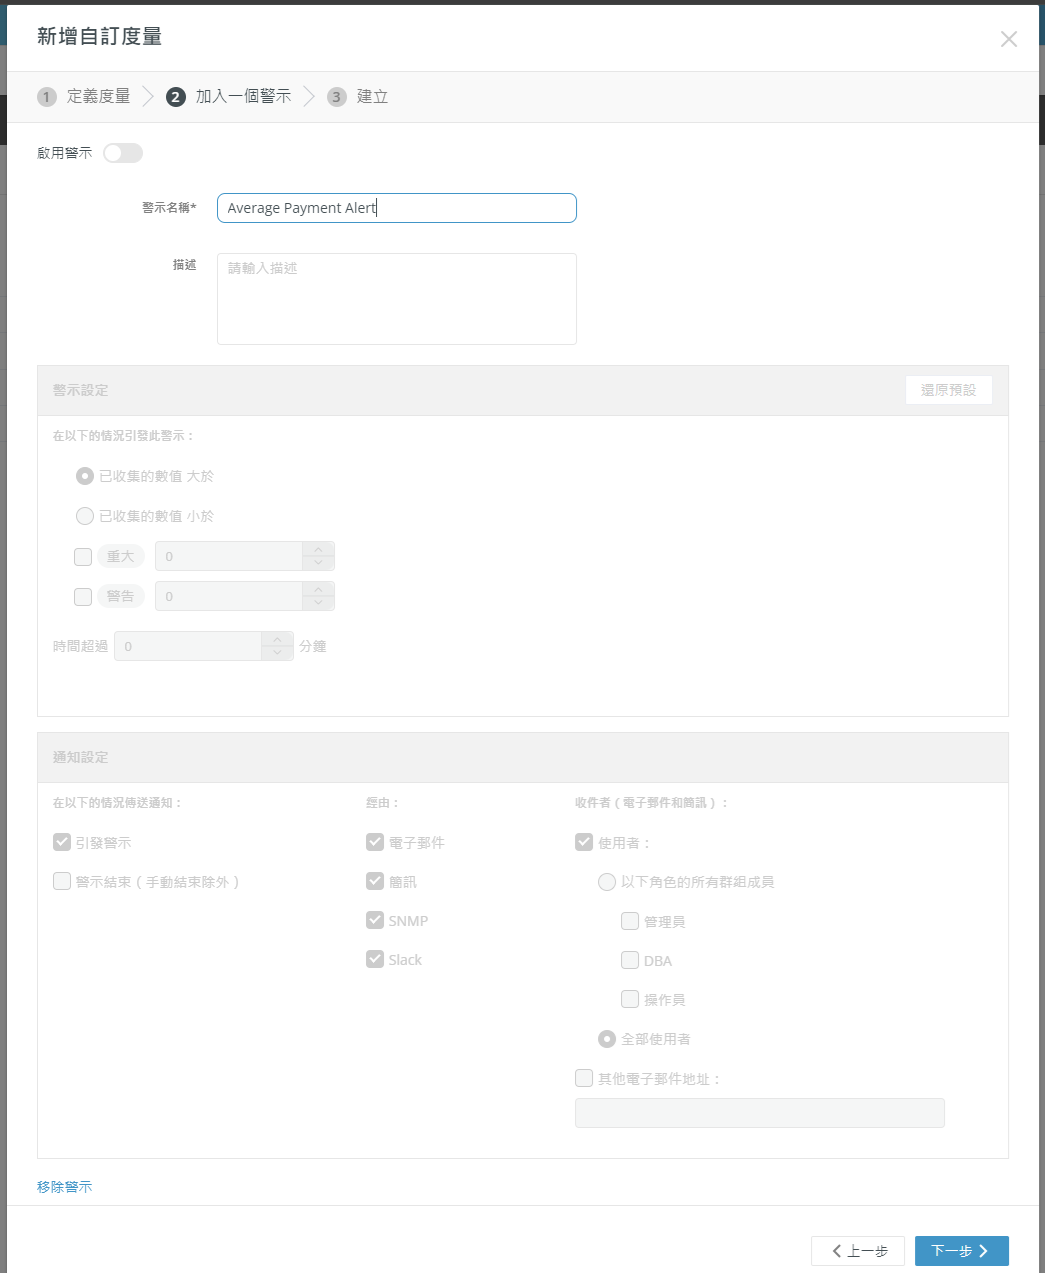Select the 已收集的數值 小於 radio option

coord(85,516)
